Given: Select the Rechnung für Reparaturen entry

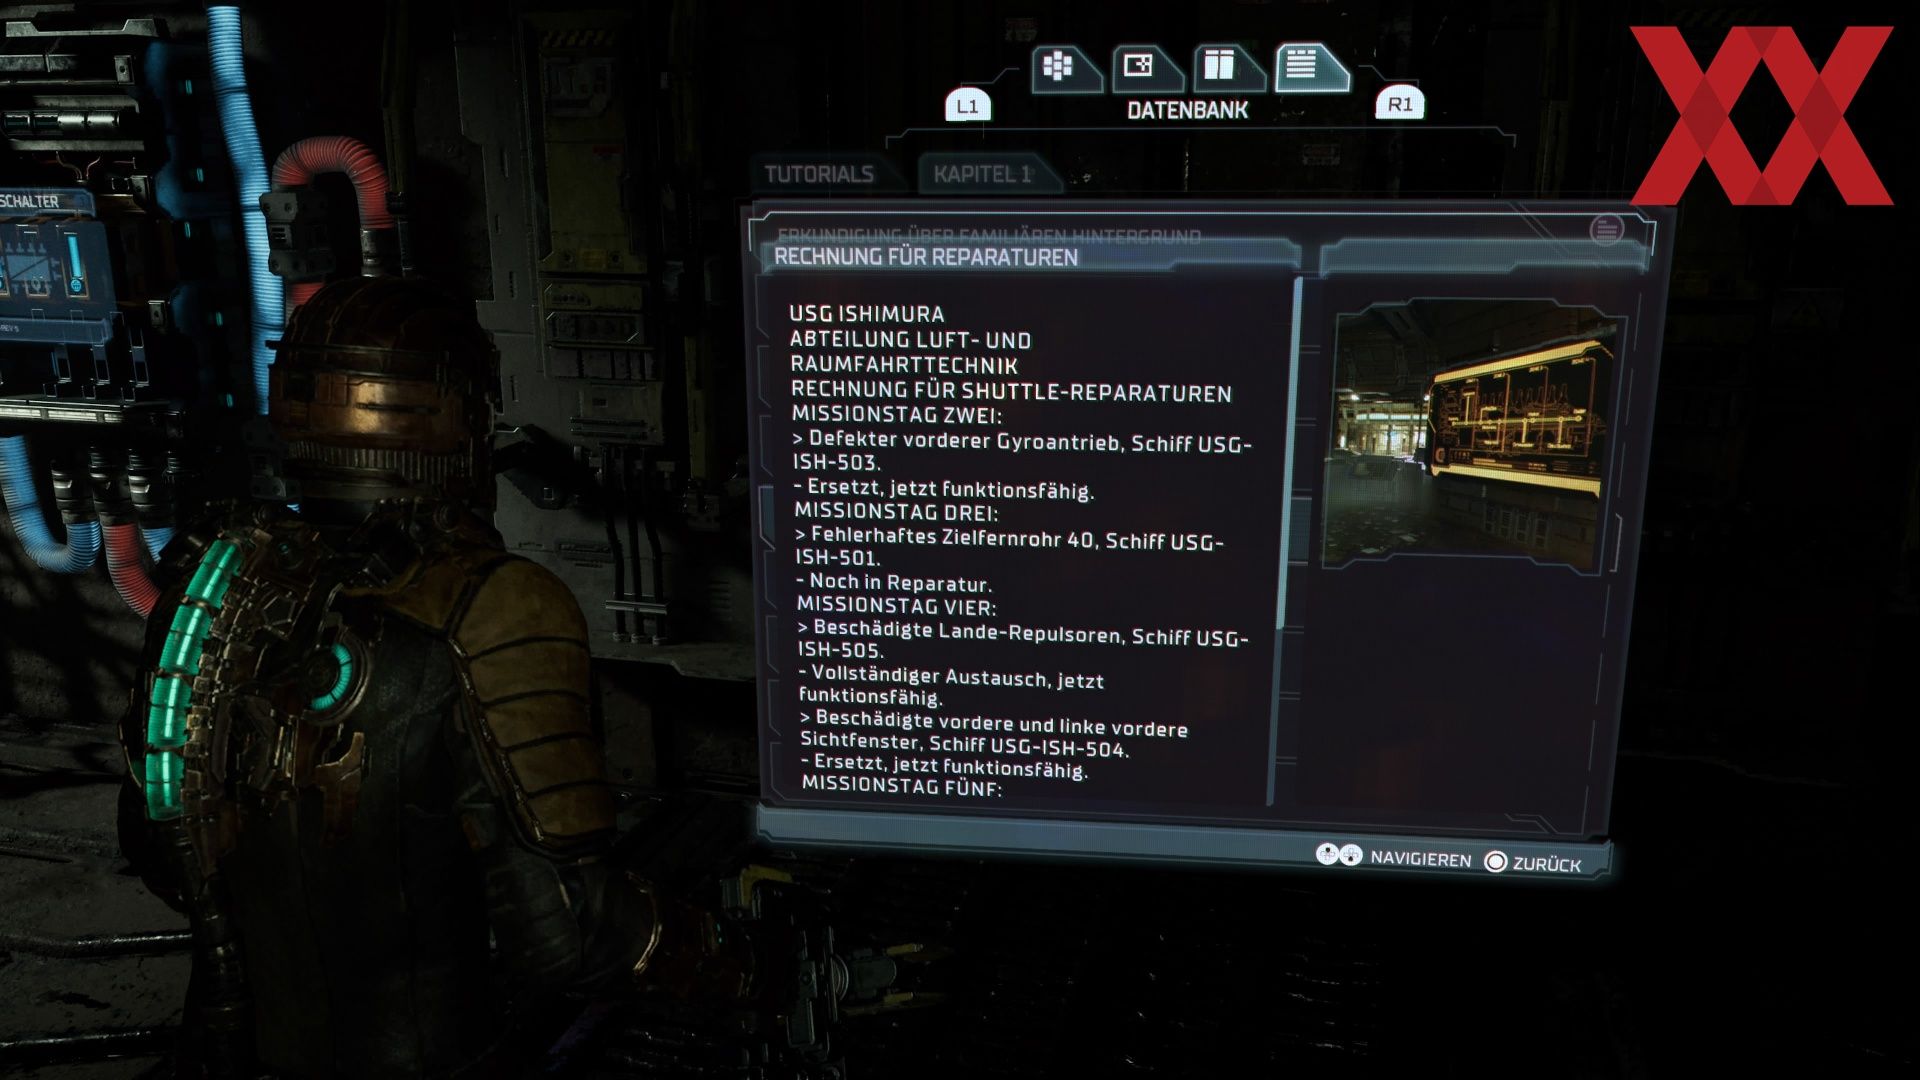Looking at the screenshot, I should (1030, 258).
